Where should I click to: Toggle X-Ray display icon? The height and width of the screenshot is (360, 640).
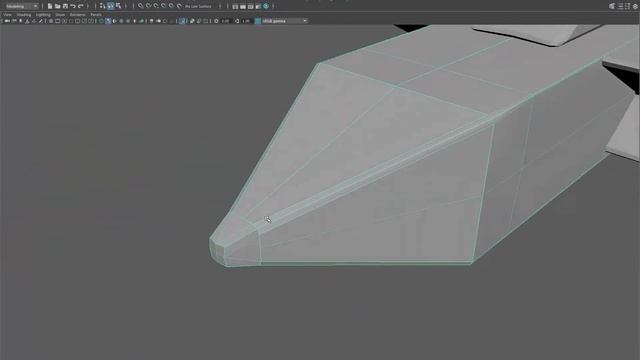point(192,21)
